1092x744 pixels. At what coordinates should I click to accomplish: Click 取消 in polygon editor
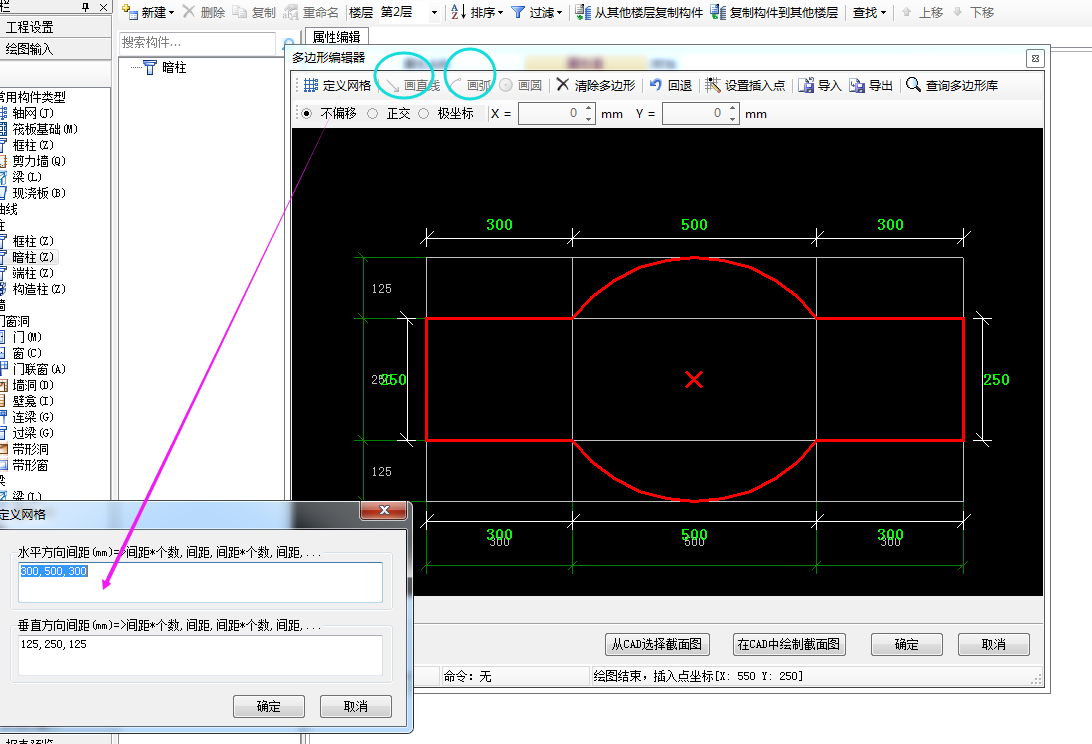point(993,644)
